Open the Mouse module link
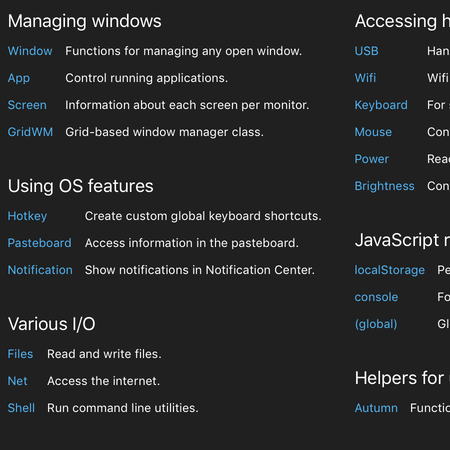Screen dimensions: 450x450 coord(373,132)
